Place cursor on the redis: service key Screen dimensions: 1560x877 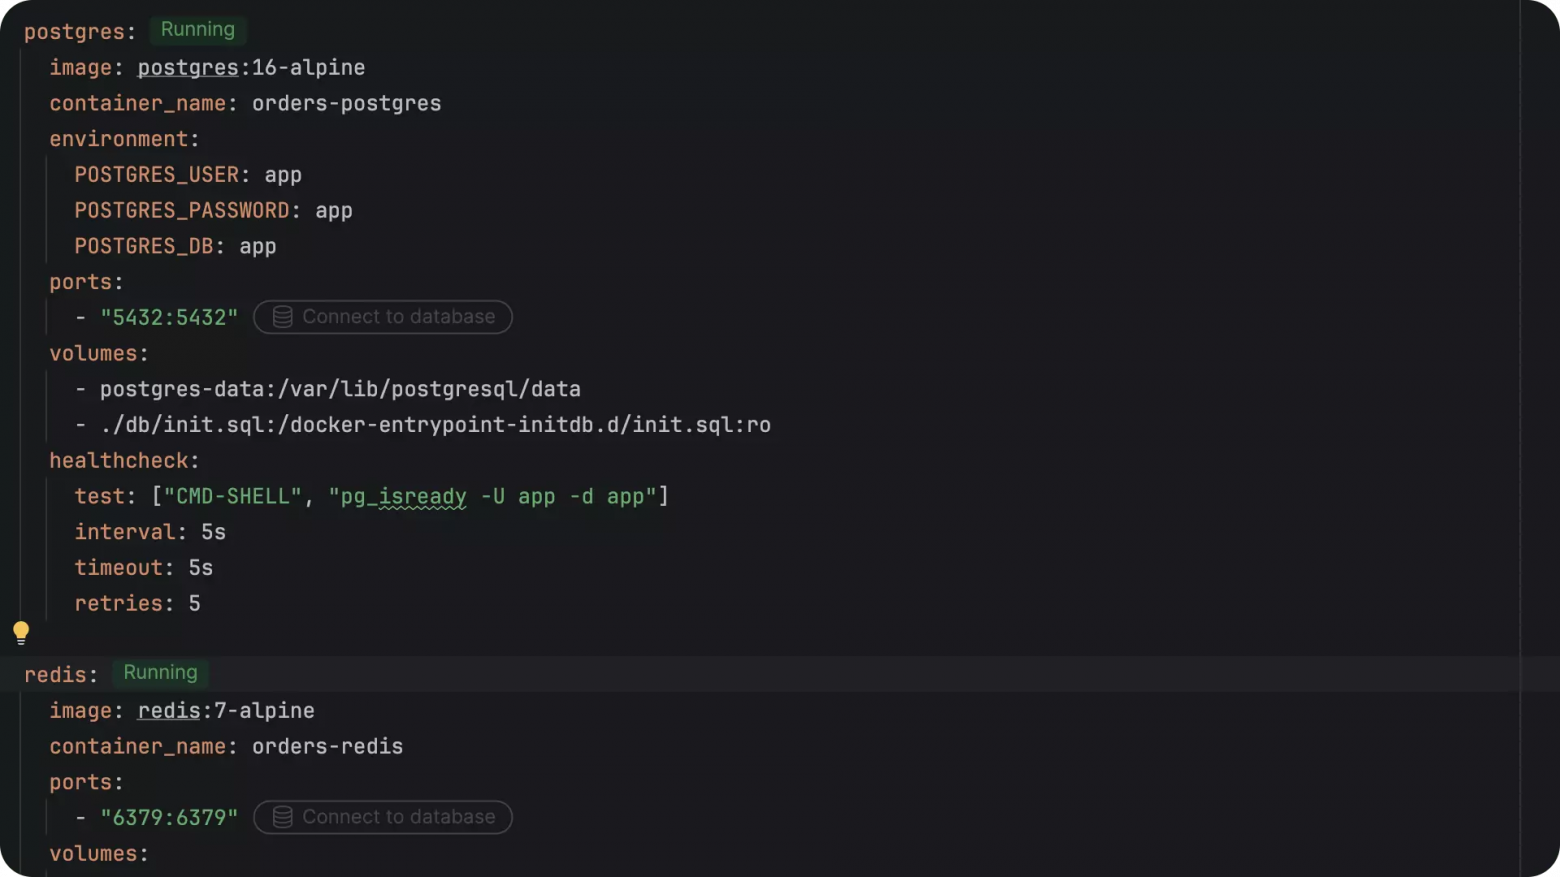pos(61,675)
